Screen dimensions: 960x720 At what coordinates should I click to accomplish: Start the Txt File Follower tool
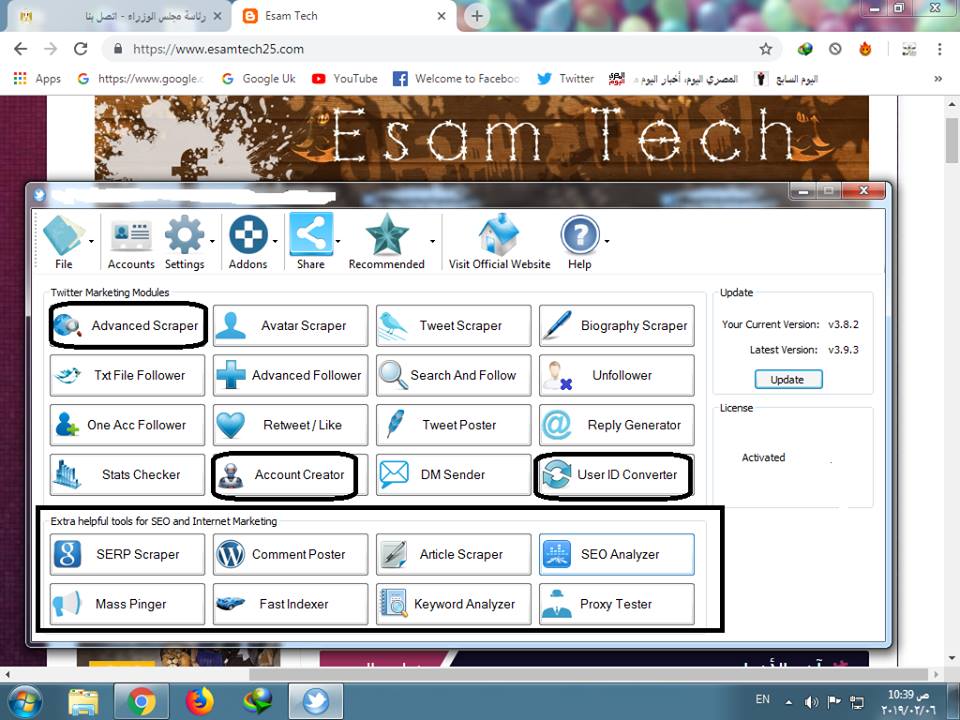pyautogui.click(x=127, y=375)
